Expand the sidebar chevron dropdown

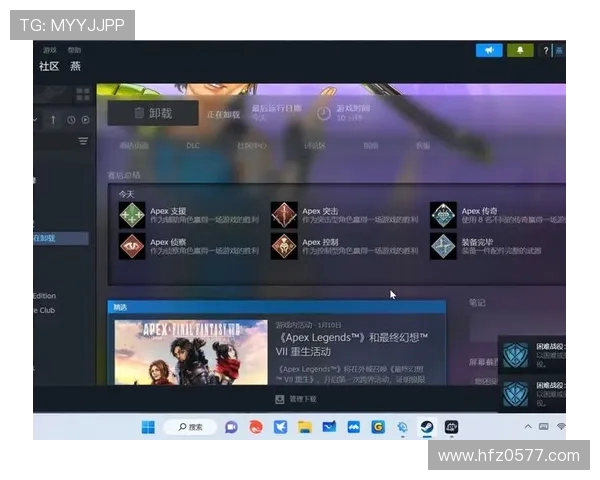36,120
